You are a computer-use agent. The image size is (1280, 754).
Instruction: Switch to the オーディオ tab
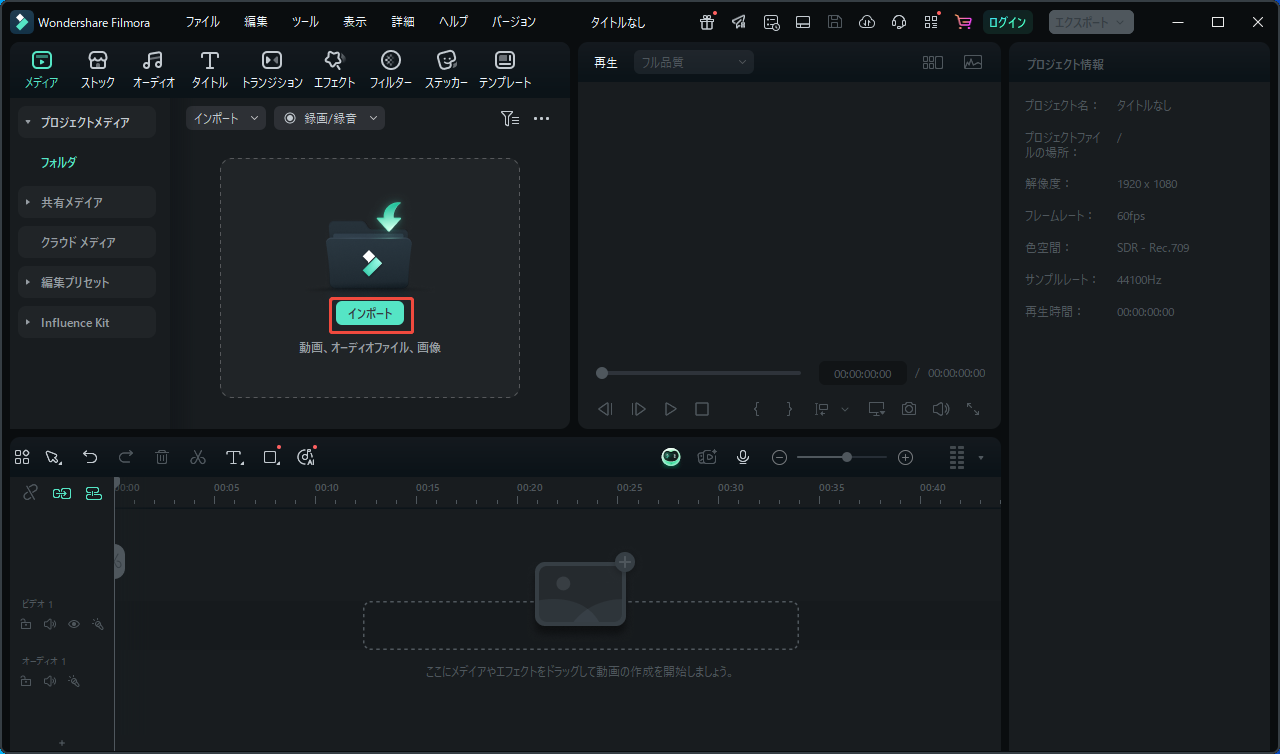[153, 68]
